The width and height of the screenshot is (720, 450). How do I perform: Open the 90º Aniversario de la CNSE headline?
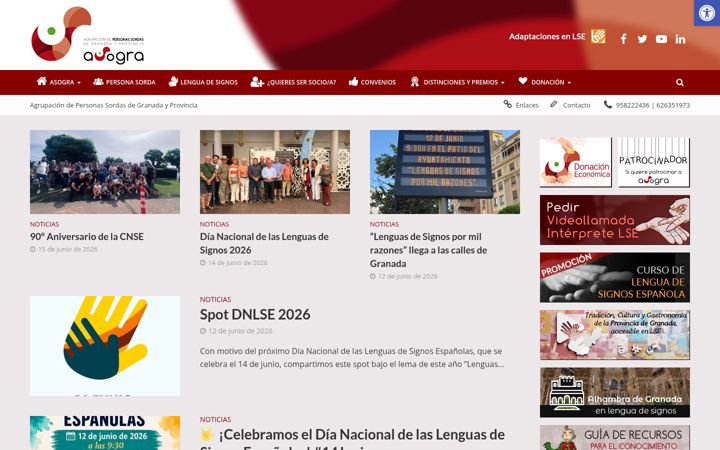pos(87,236)
